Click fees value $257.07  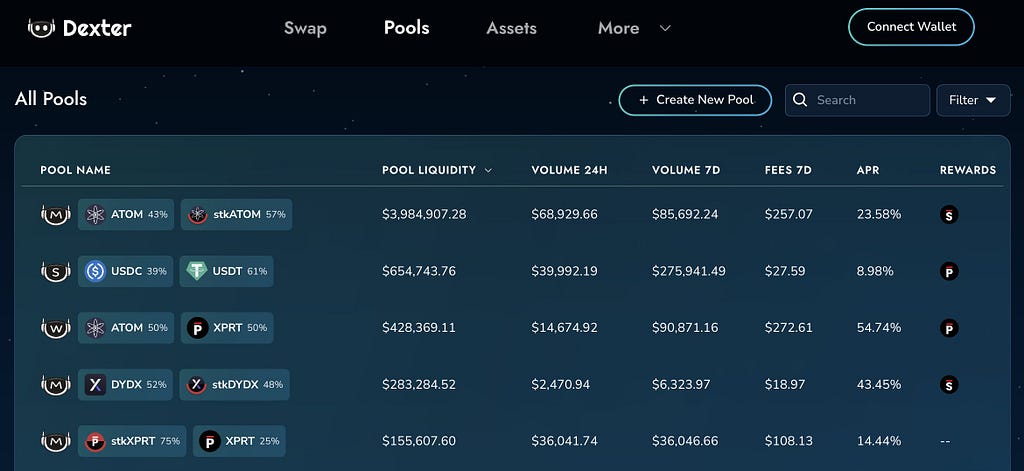[x=788, y=214]
